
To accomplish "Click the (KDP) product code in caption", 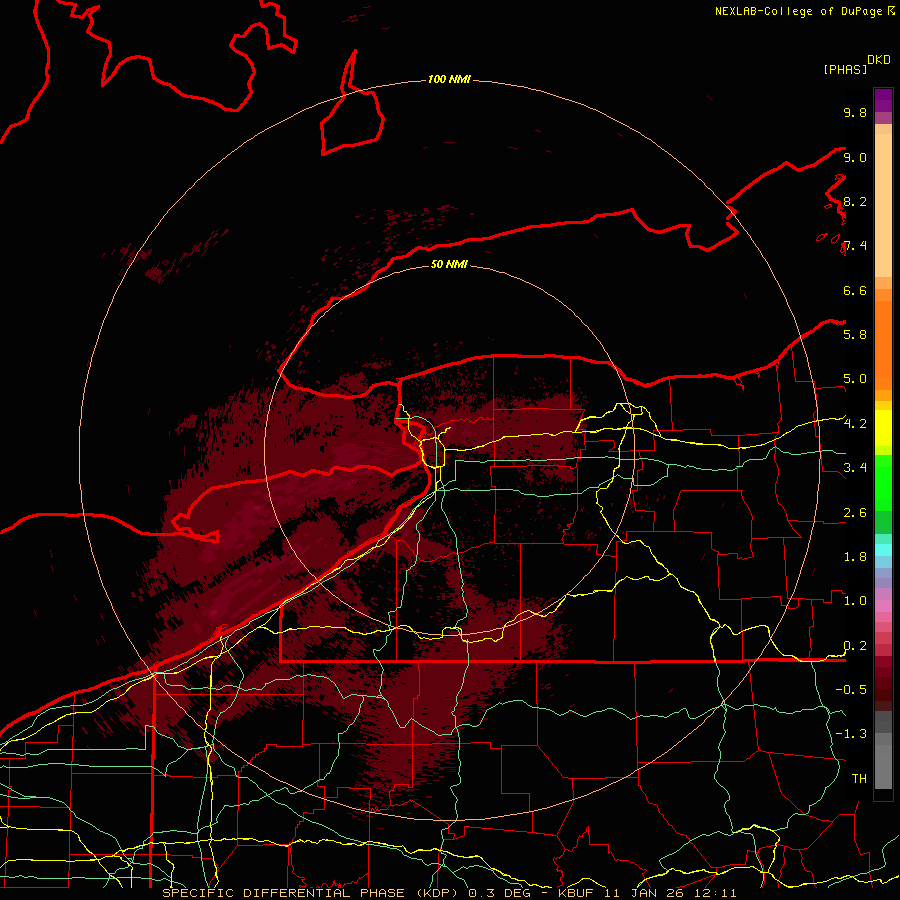I will point(439,893).
